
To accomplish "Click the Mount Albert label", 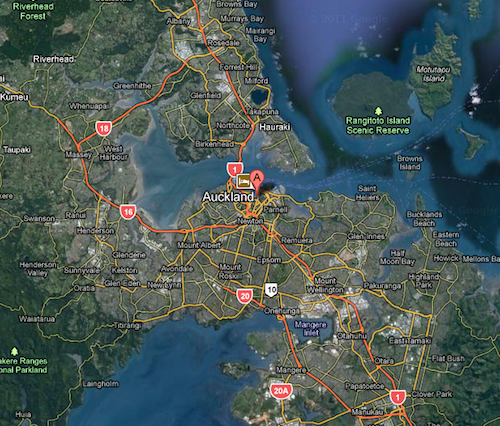I will click(199, 245).
